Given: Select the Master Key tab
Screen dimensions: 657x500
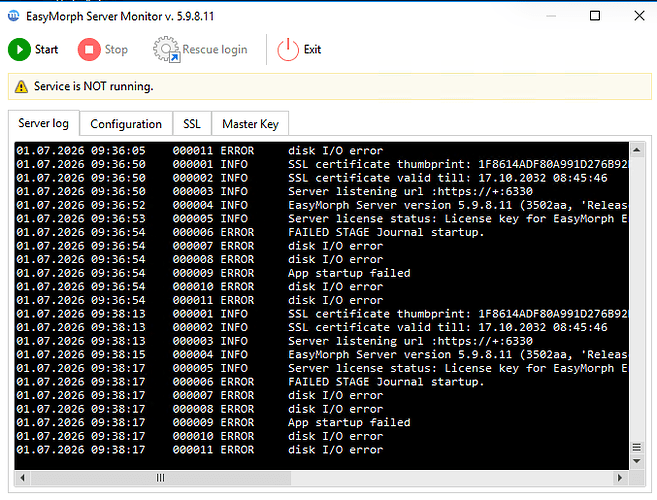Looking at the screenshot, I should (250, 124).
